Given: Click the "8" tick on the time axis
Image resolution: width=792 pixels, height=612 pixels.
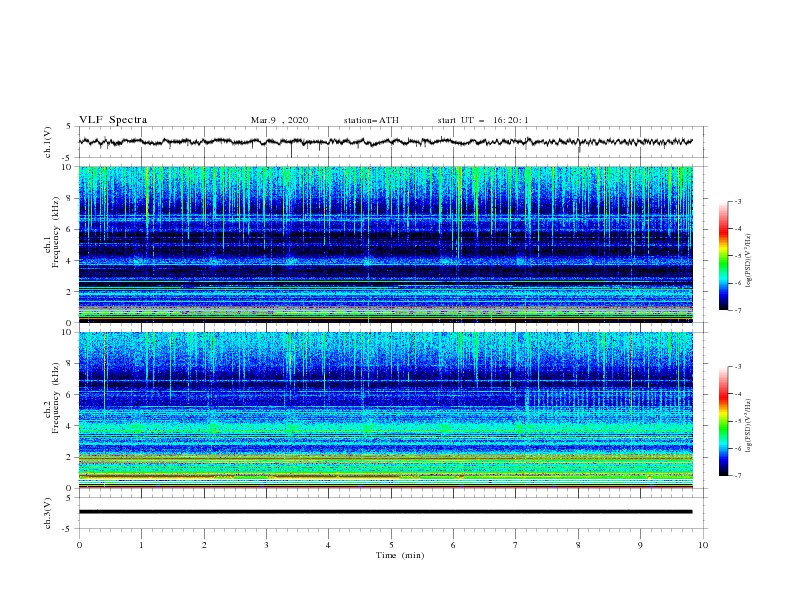Looking at the screenshot, I should pyautogui.click(x=578, y=545).
